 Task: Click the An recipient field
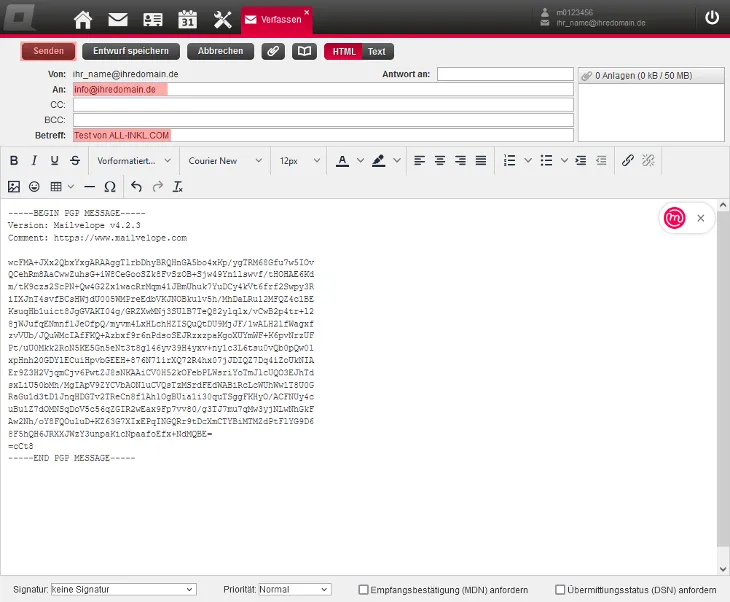pyautogui.click(x=323, y=89)
